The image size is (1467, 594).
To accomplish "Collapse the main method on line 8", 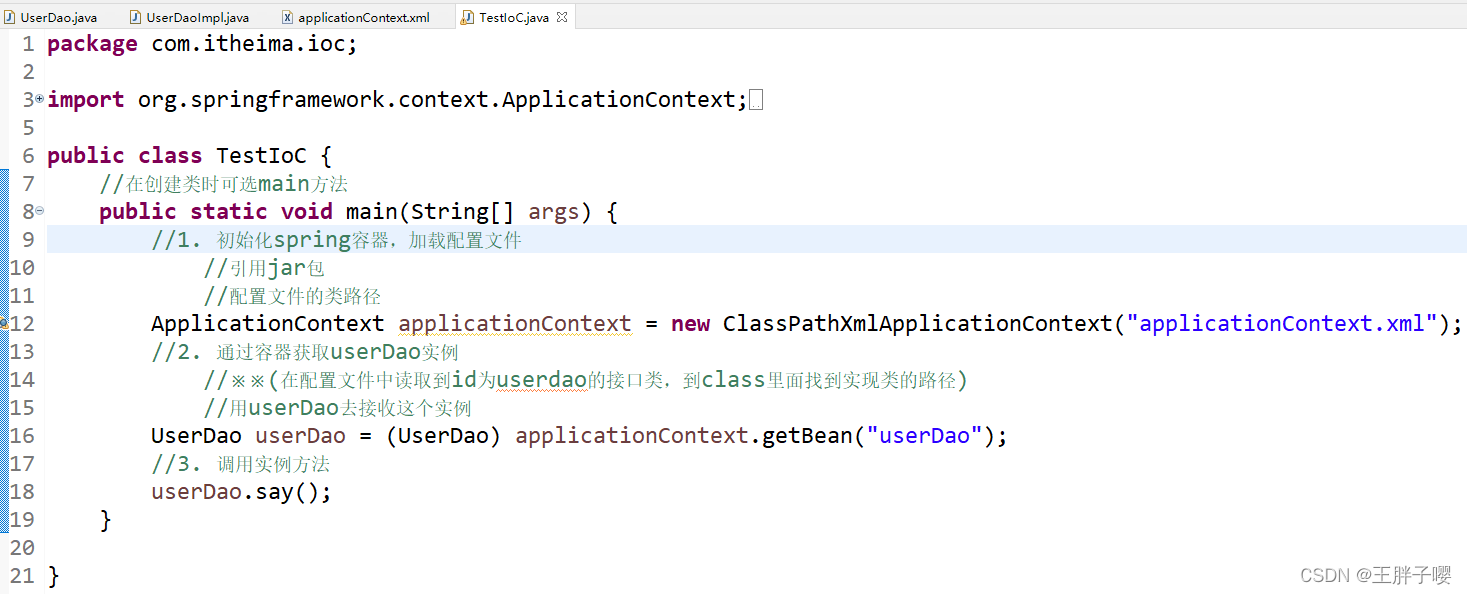I will [40, 211].
